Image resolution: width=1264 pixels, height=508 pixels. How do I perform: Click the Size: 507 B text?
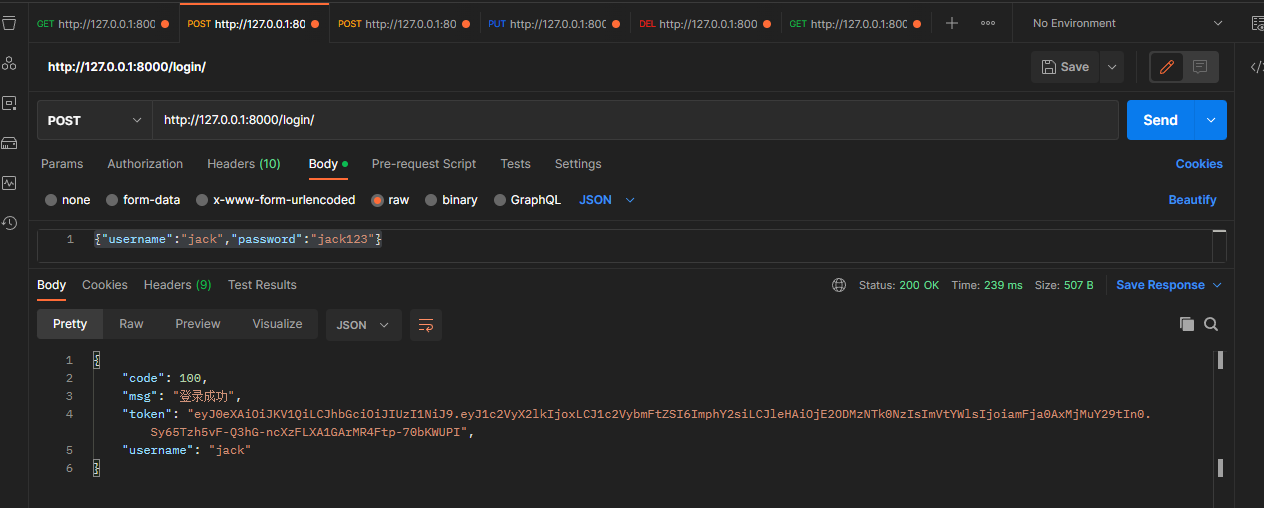coord(1064,285)
